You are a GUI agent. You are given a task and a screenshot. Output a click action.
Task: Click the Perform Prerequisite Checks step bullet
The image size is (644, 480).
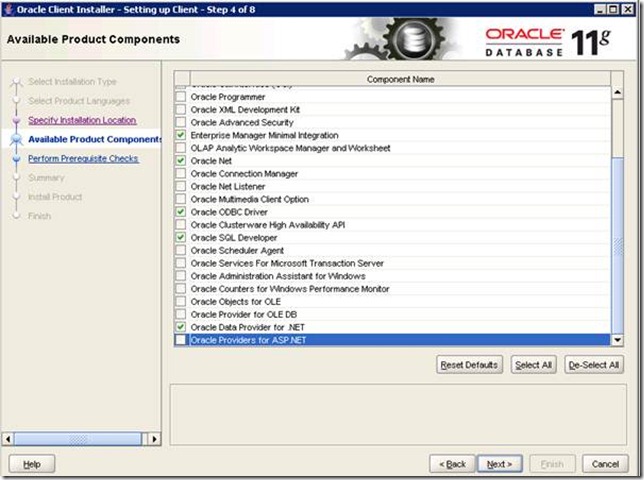pos(16,158)
